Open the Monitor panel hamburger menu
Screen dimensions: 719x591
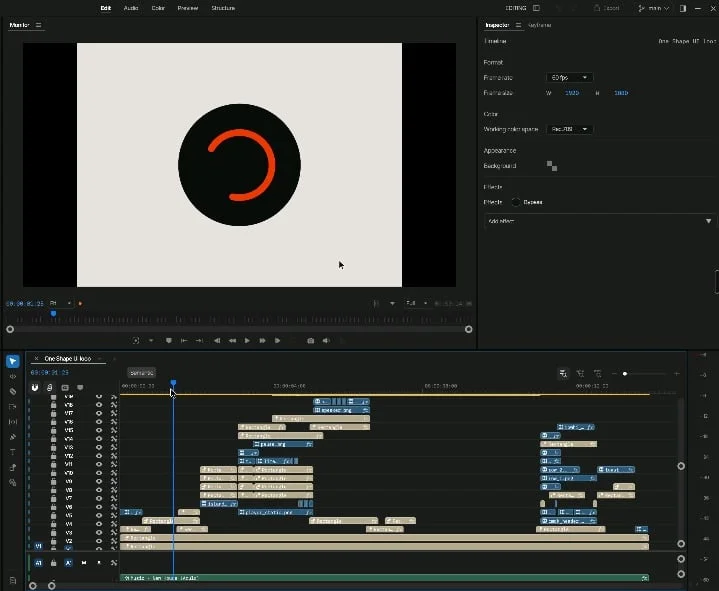39,25
